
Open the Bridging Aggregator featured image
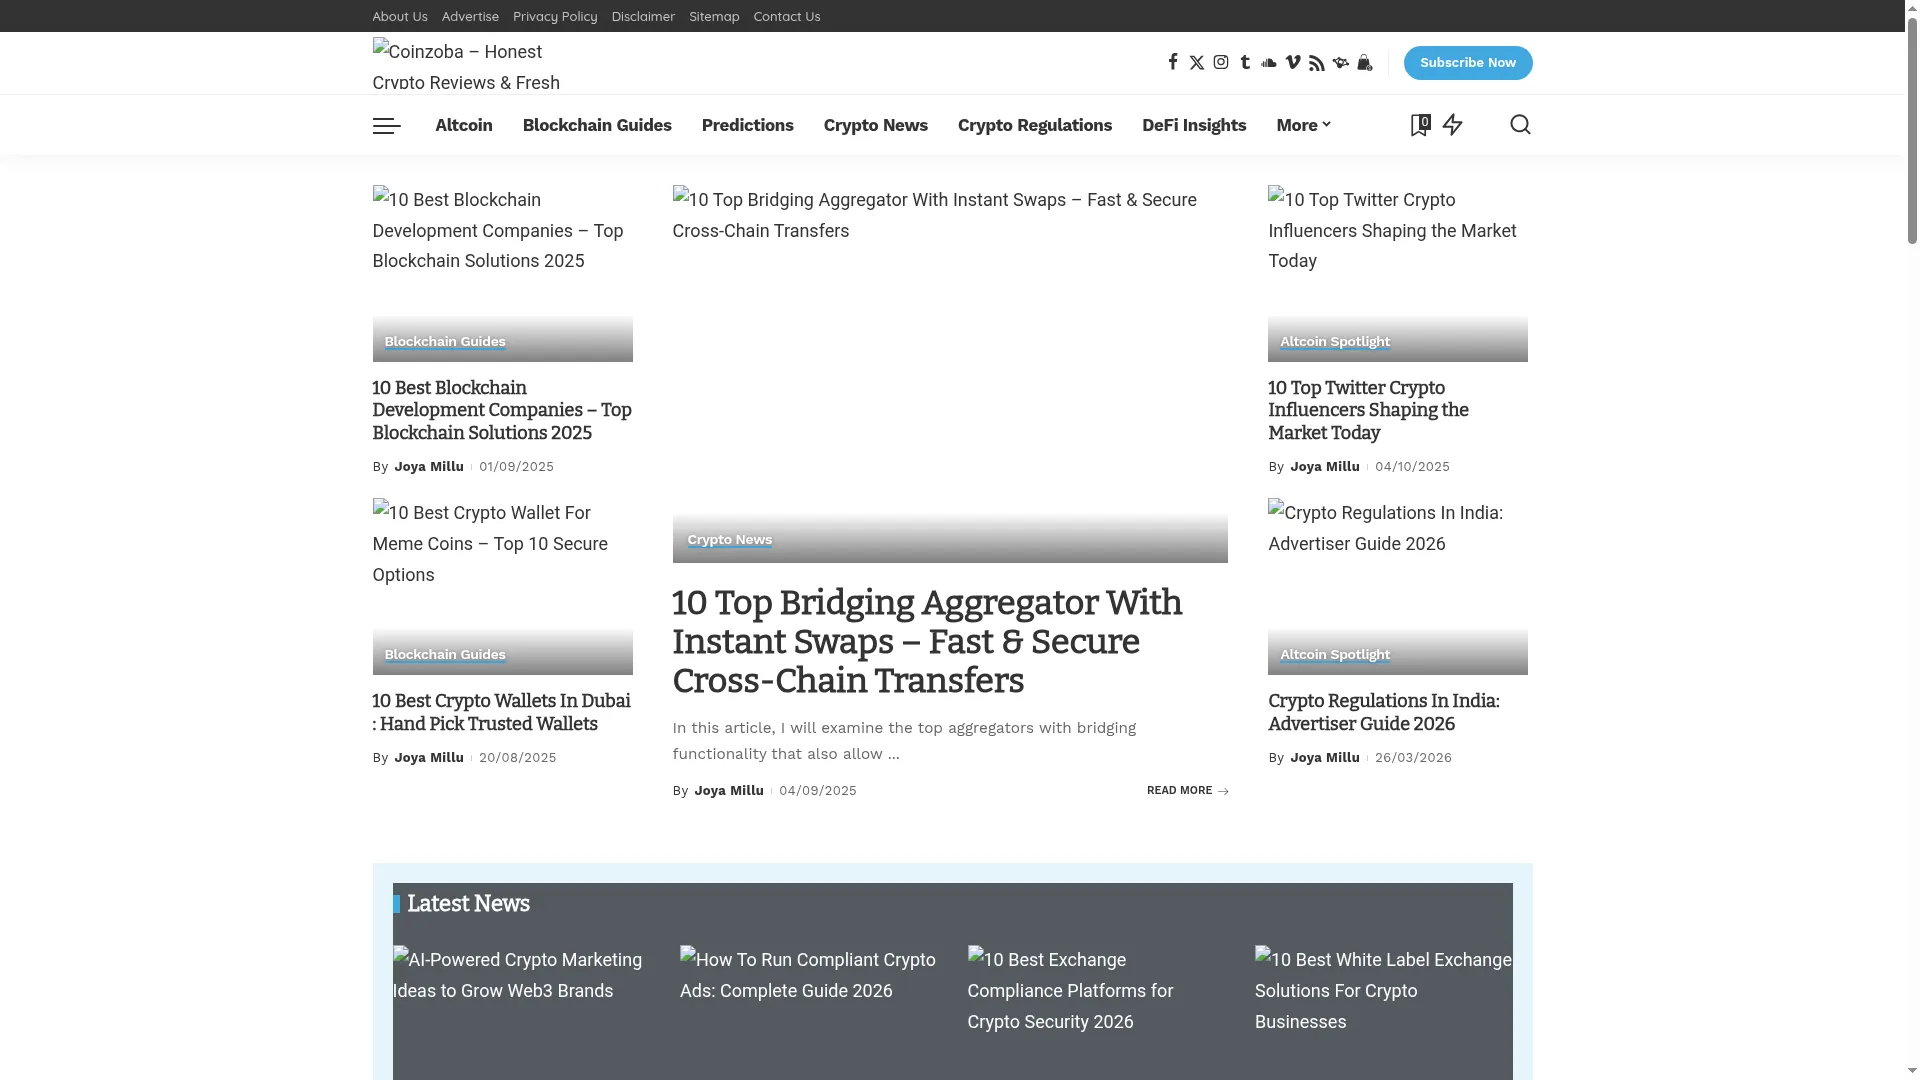tap(950, 374)
